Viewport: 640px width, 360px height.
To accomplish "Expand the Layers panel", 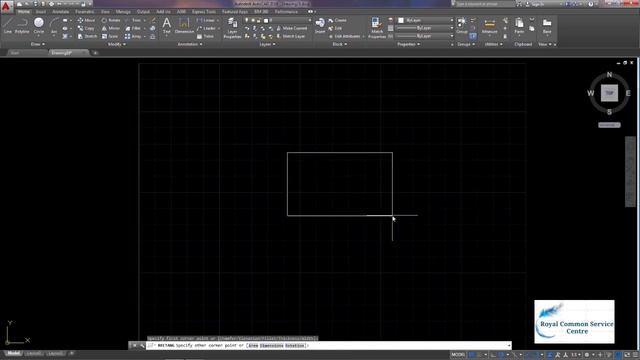I will [x=267, y=44].
